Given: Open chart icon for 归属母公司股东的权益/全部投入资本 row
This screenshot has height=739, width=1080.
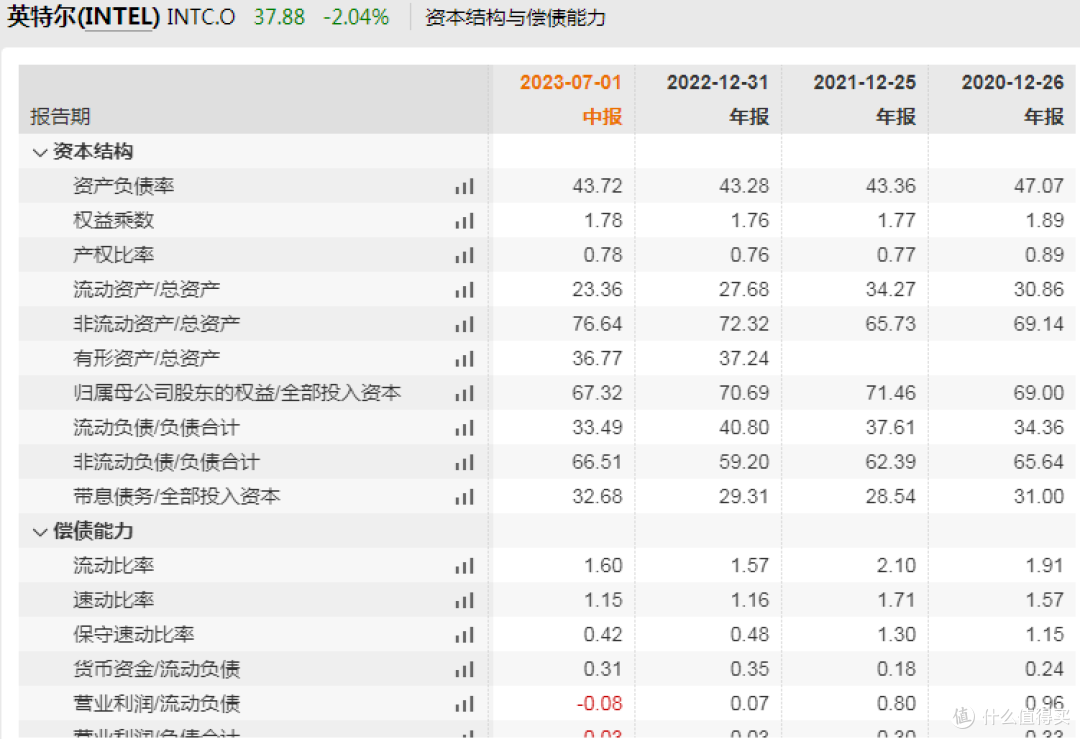Looking at the screenshot, I should 464,393.
